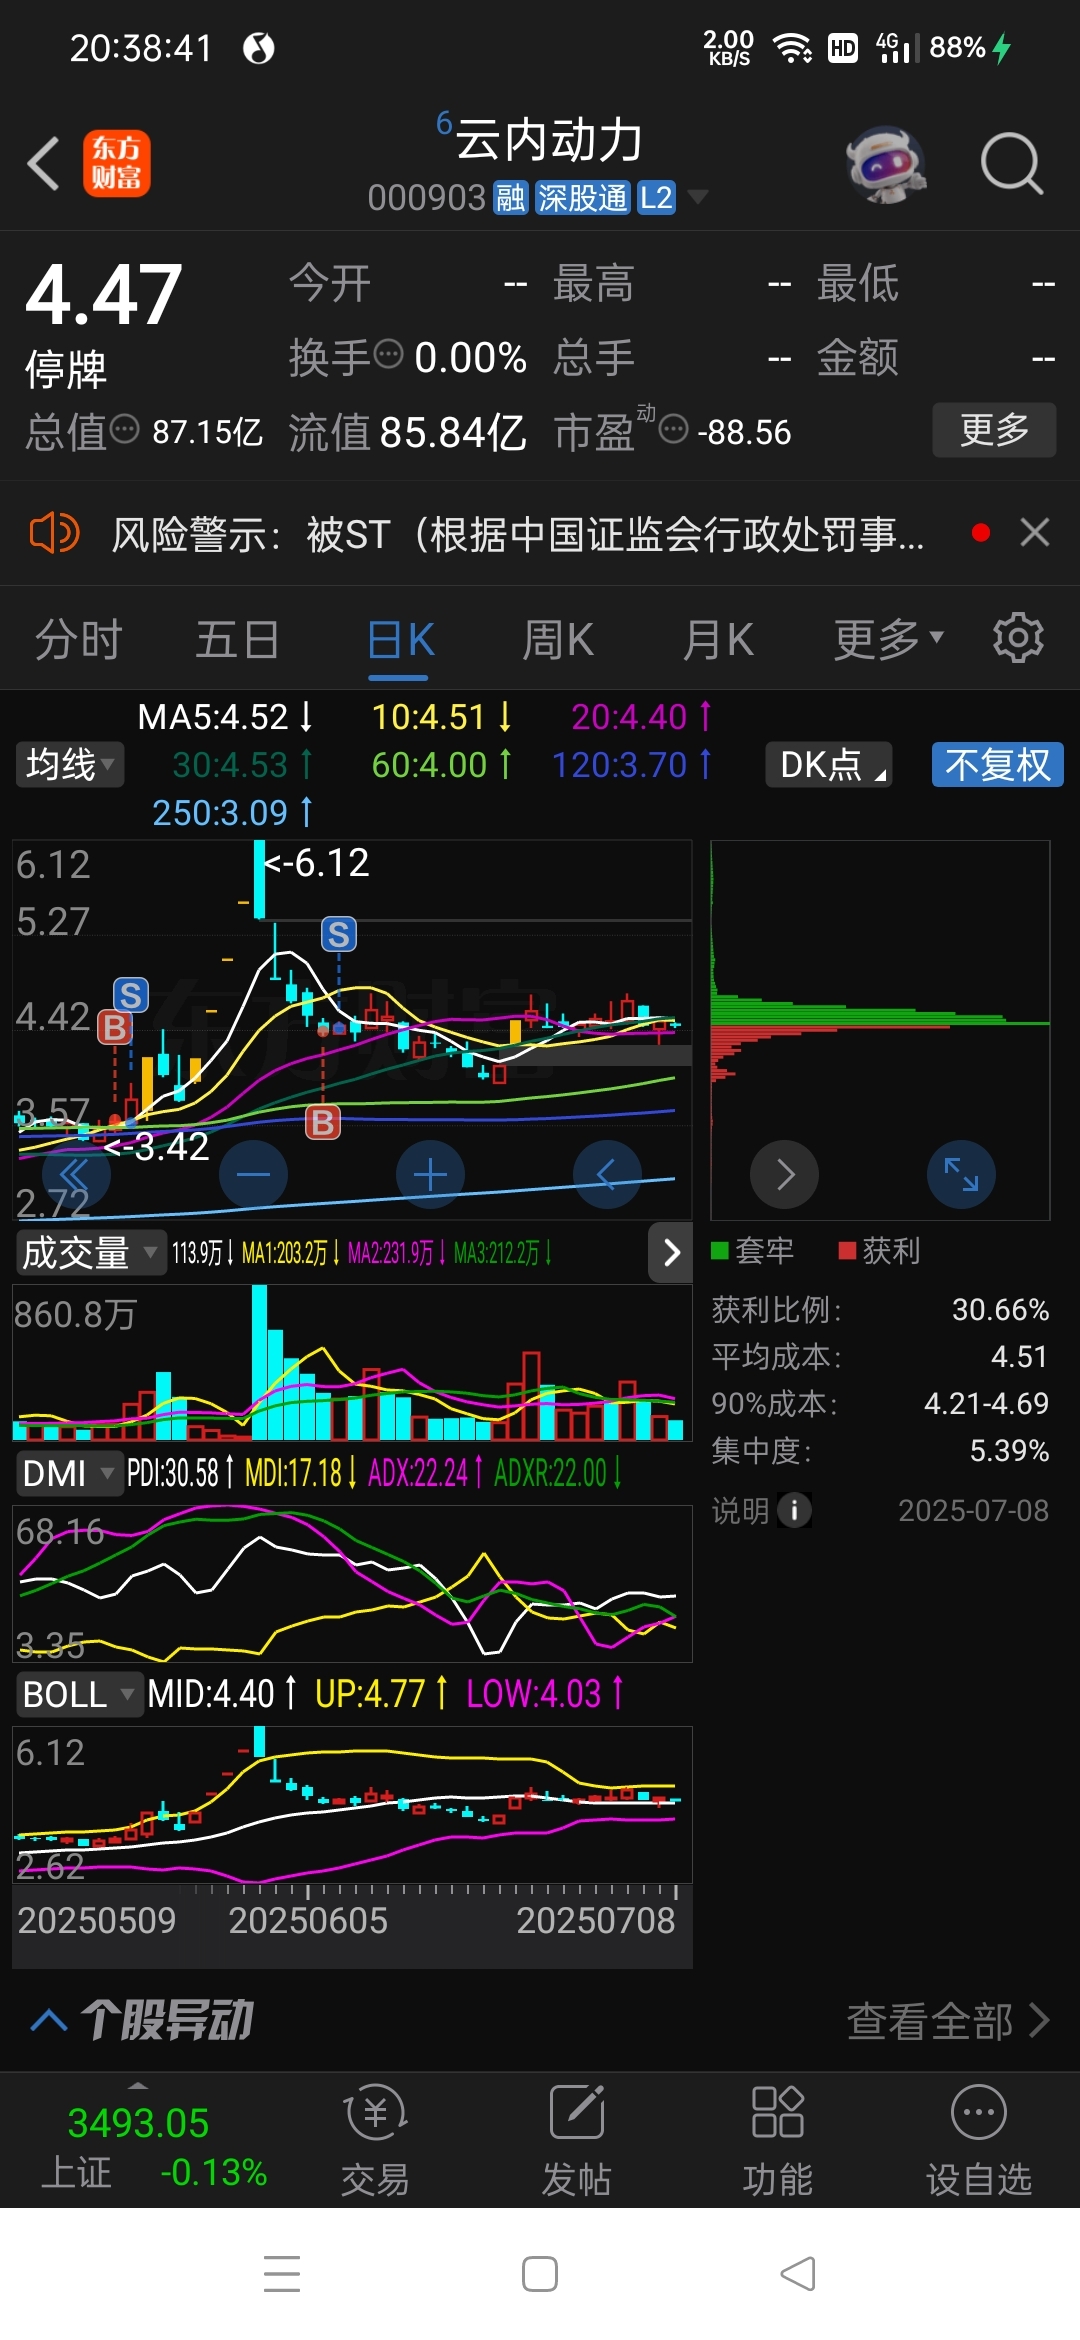Tap the upper S sell marker on chart
1080x2340 pixels.
339,934
